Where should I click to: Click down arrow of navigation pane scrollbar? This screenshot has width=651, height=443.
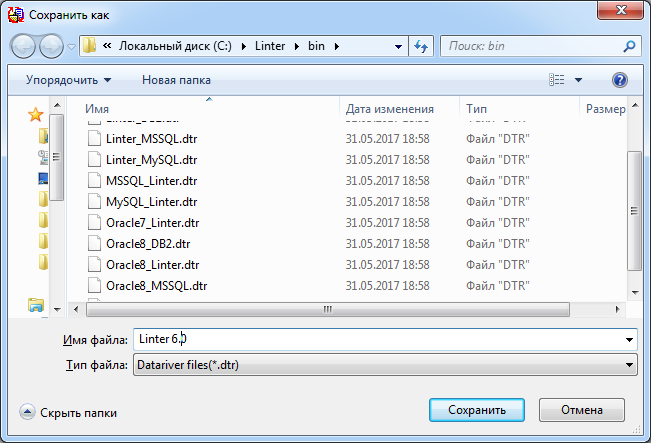[57, 309]
